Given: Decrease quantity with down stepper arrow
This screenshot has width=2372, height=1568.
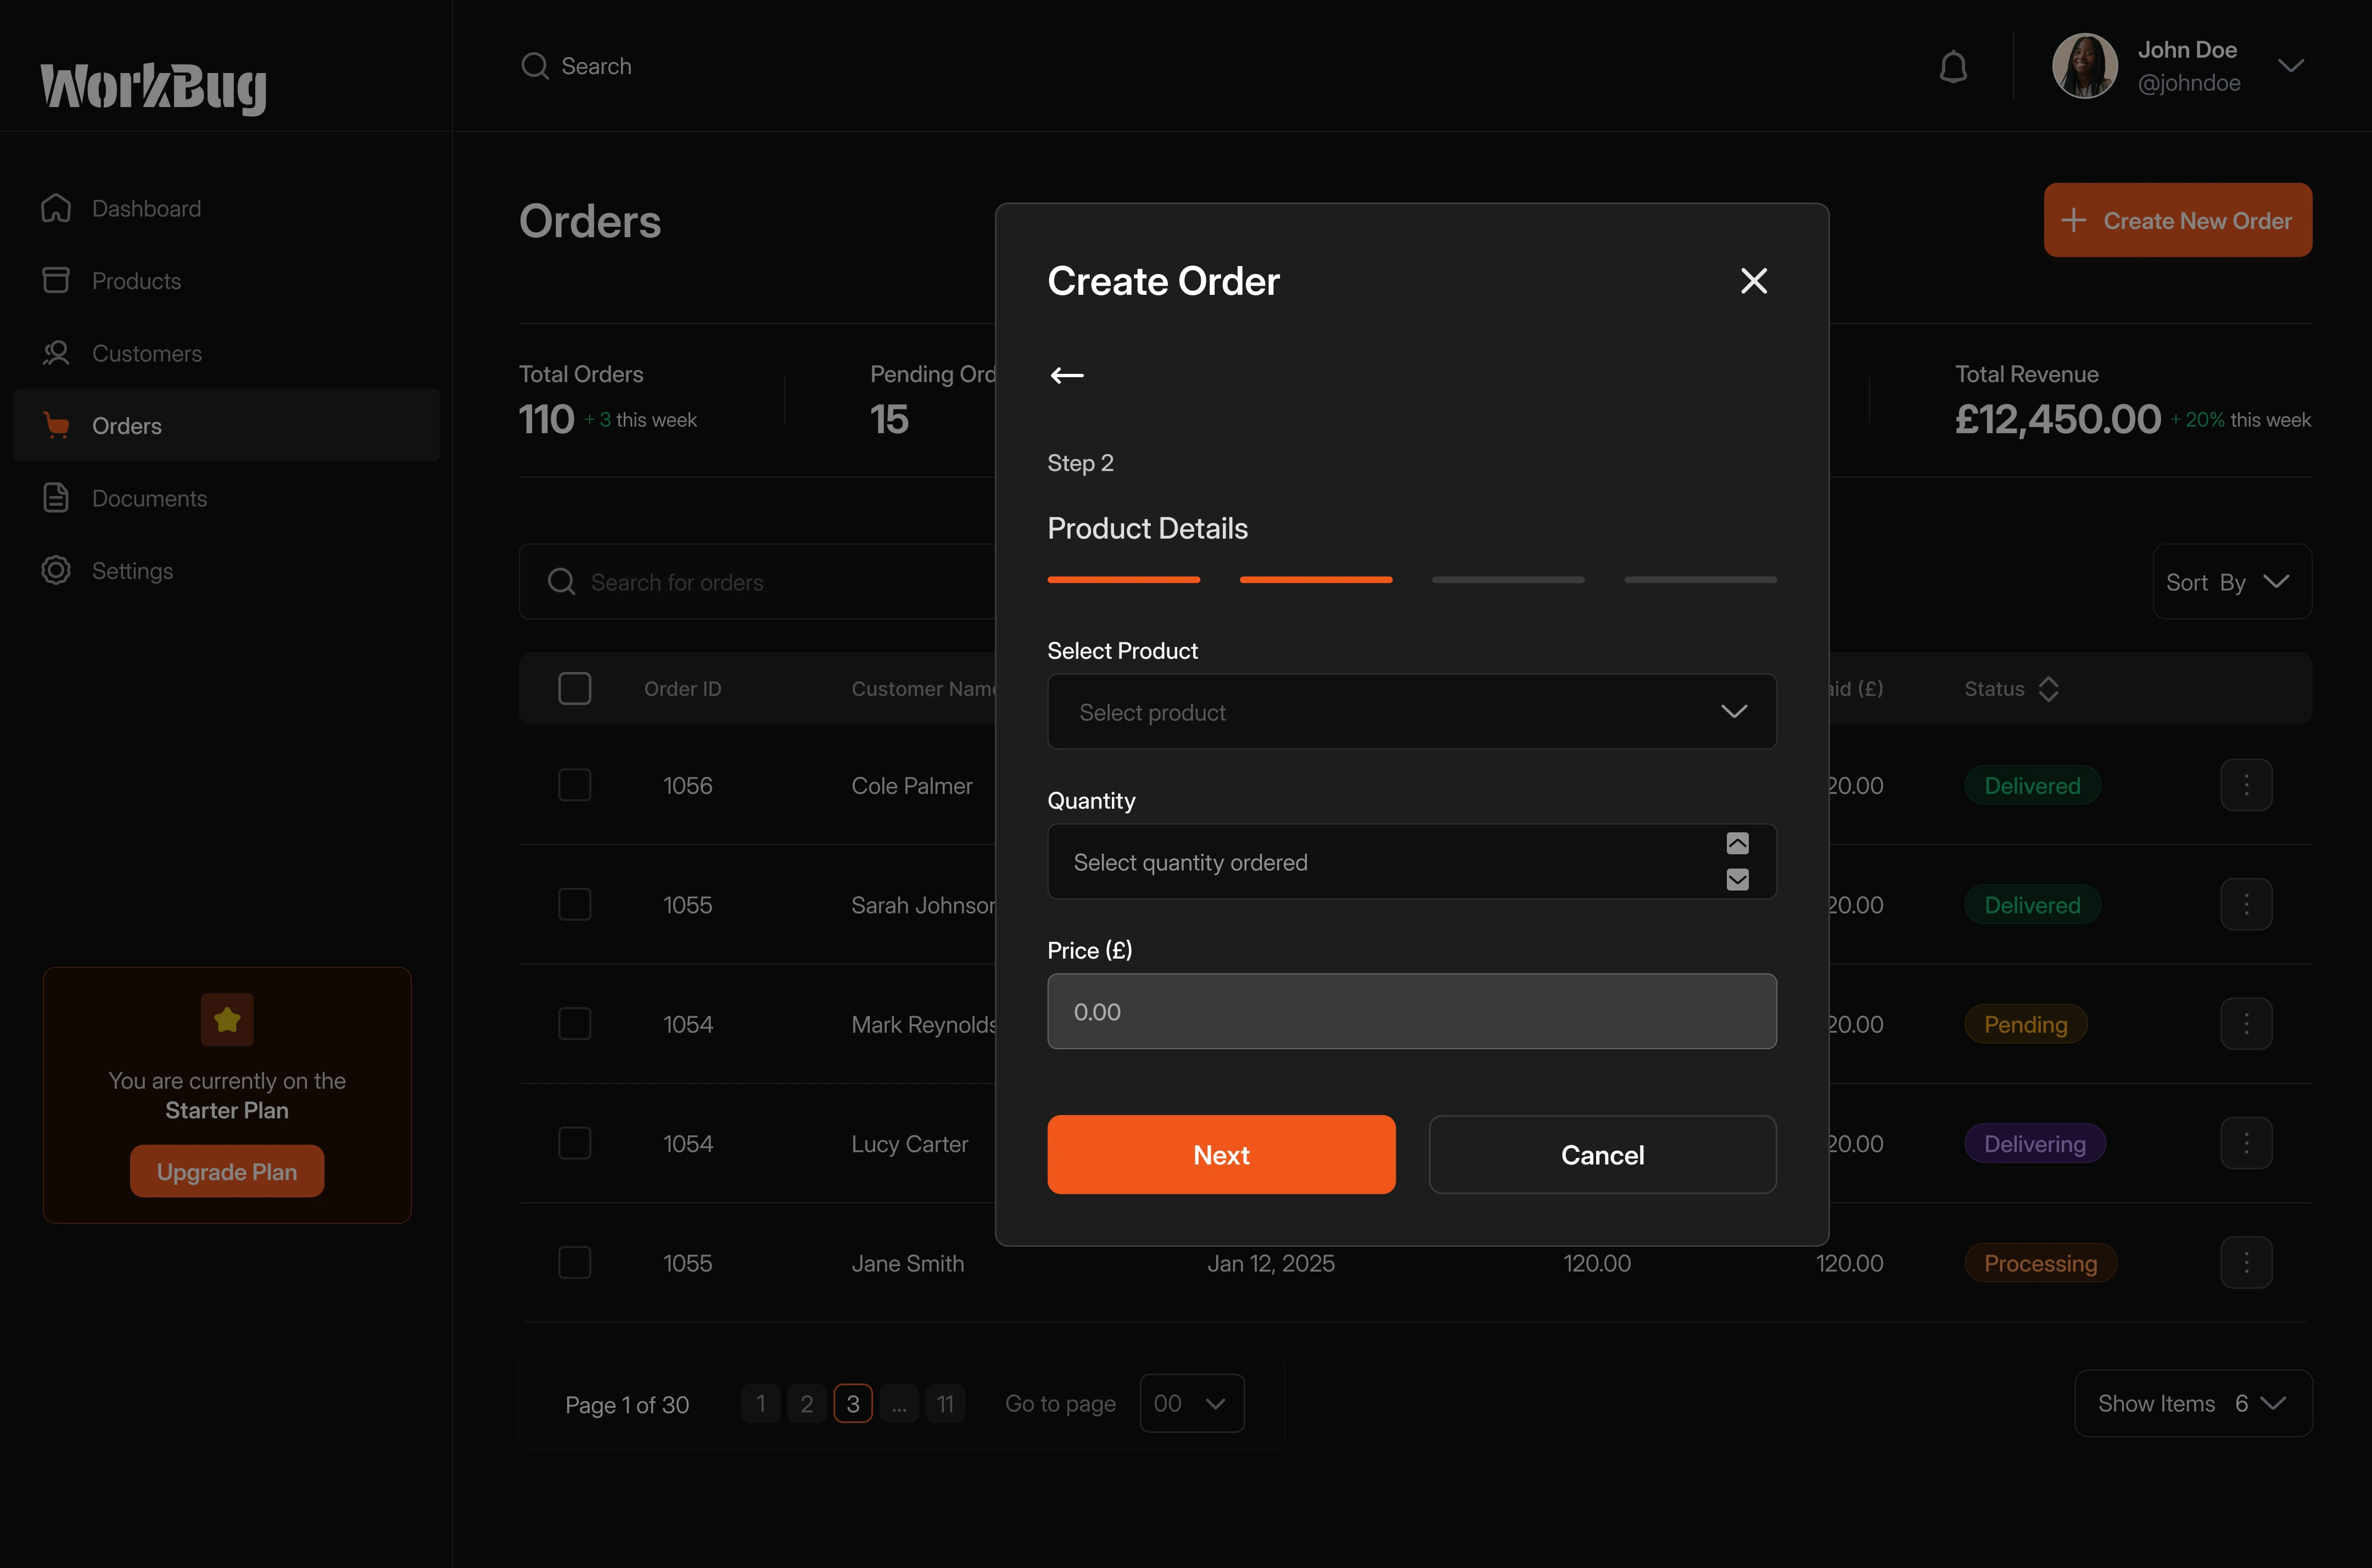Looking at the screenshot, I should [1738, 879].
